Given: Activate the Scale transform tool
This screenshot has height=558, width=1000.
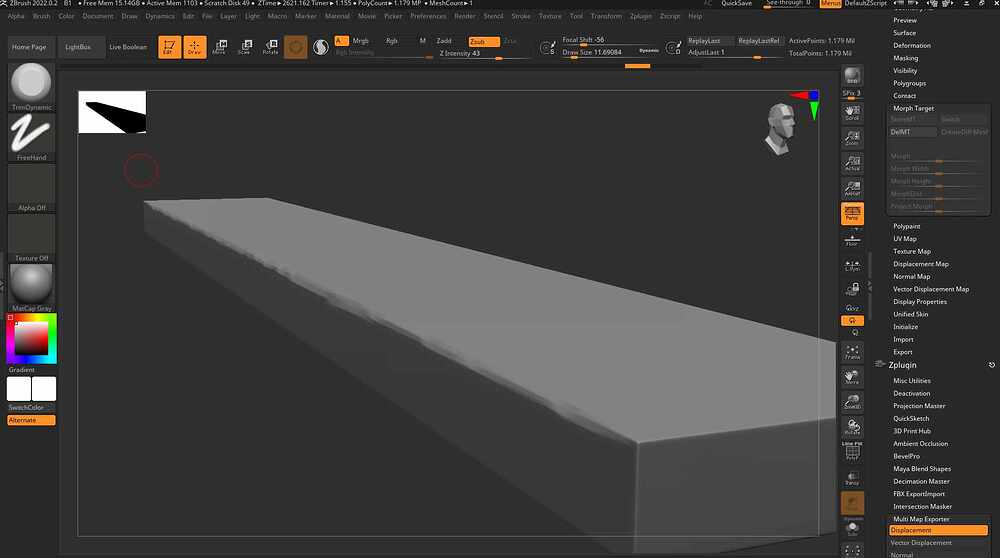Looking at the screenshot, I should pos(245,47).
